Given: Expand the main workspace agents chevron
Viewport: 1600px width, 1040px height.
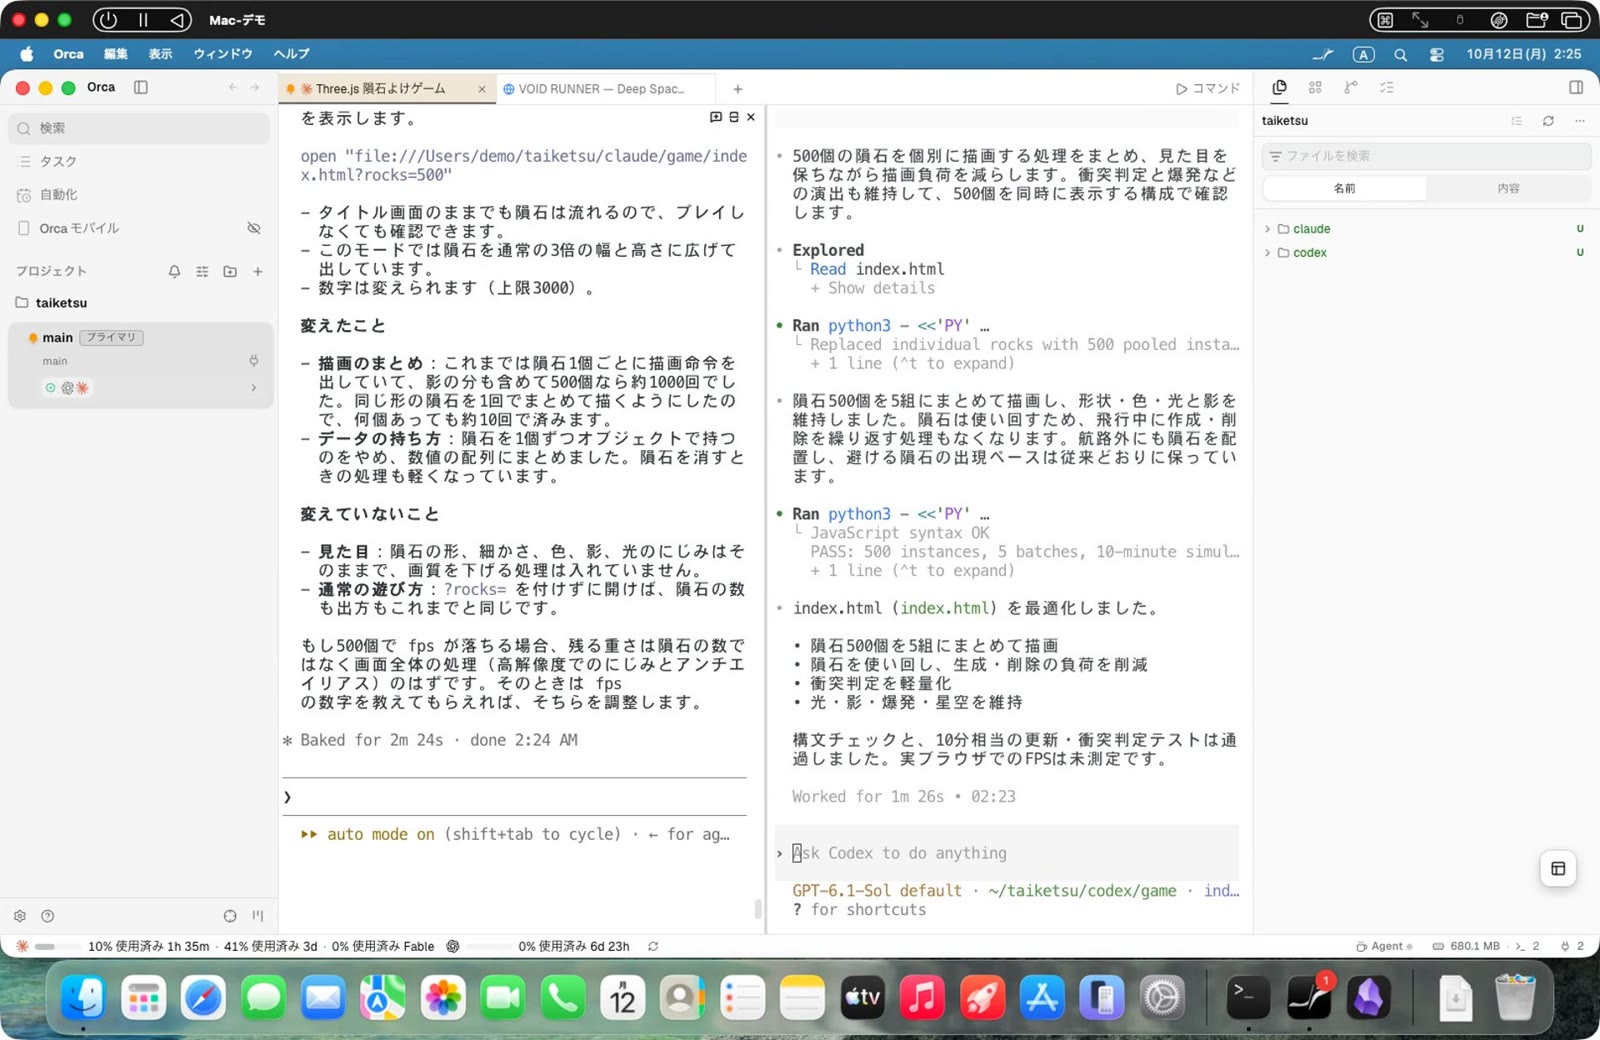Looking at the screenshot, I should pos(254,388).
